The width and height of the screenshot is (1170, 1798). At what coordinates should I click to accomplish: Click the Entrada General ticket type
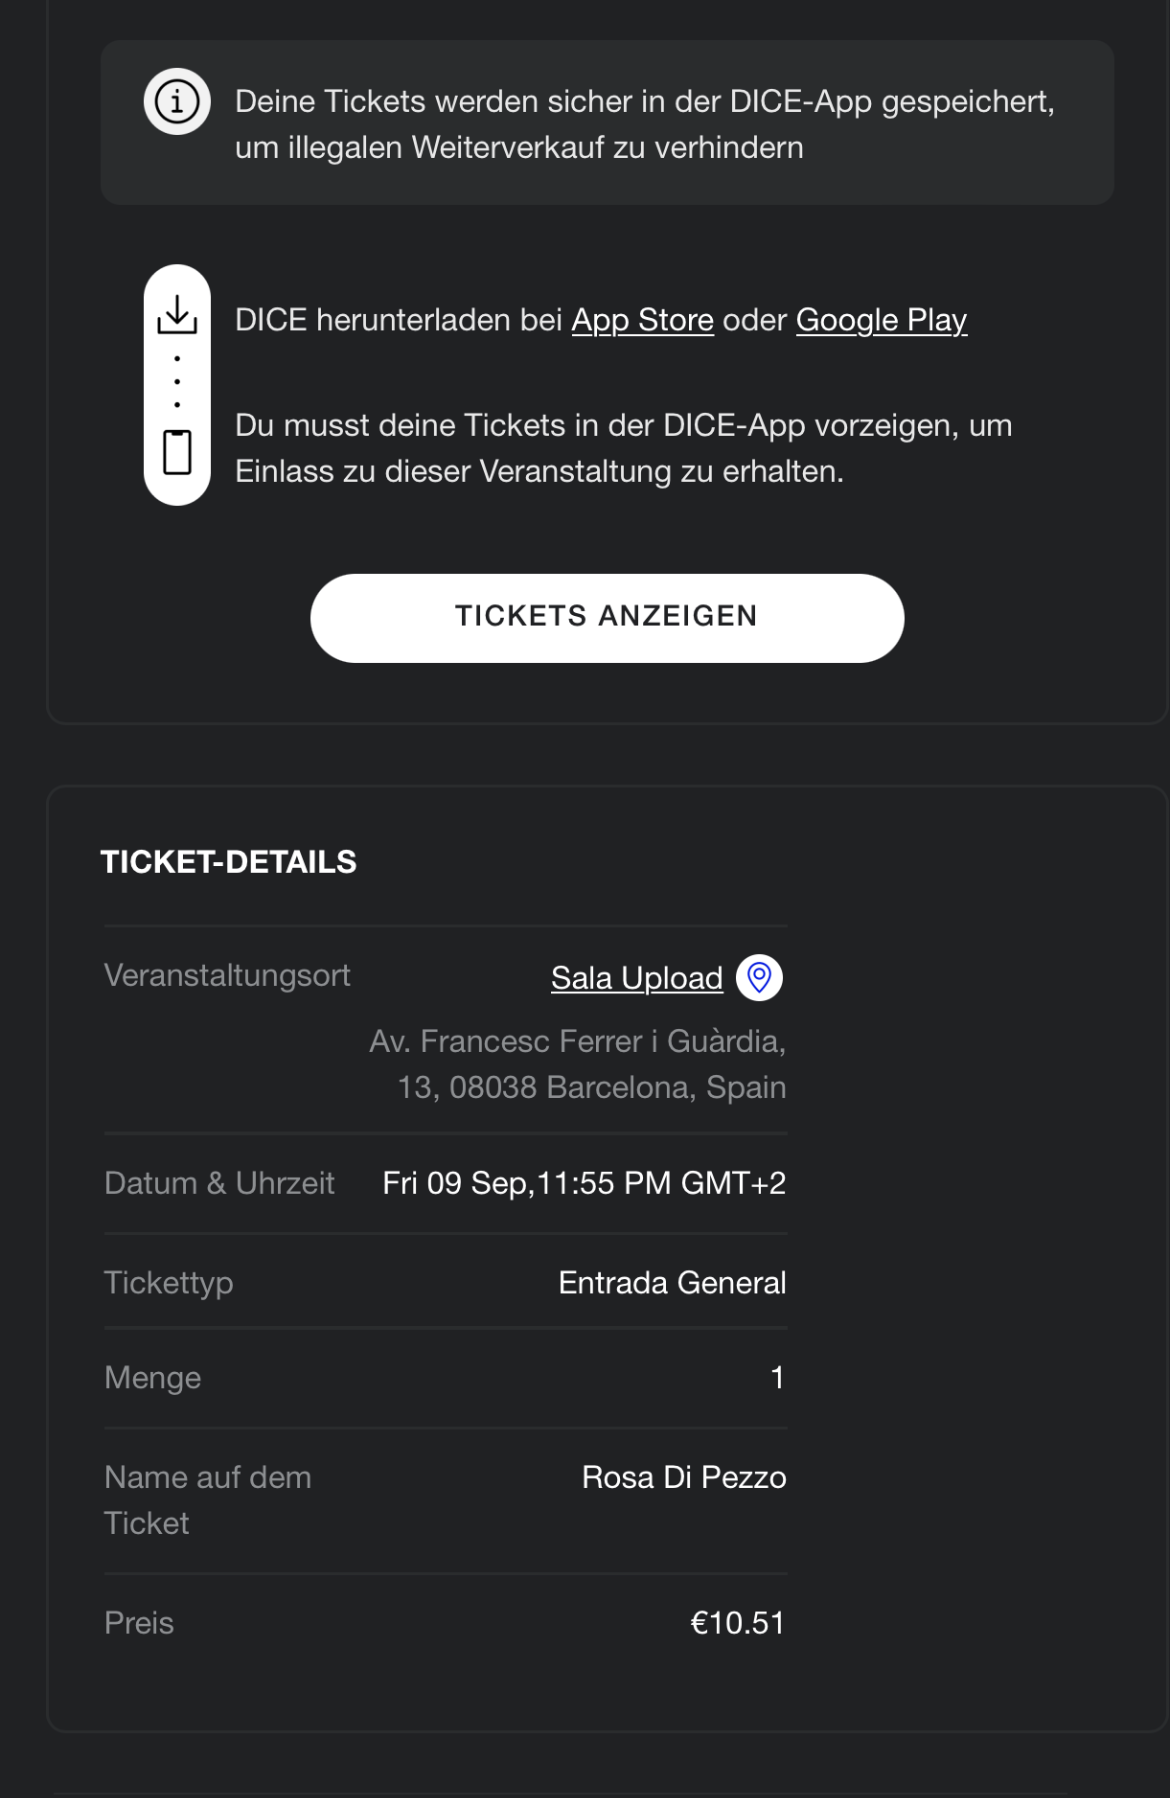[672, 1283]
